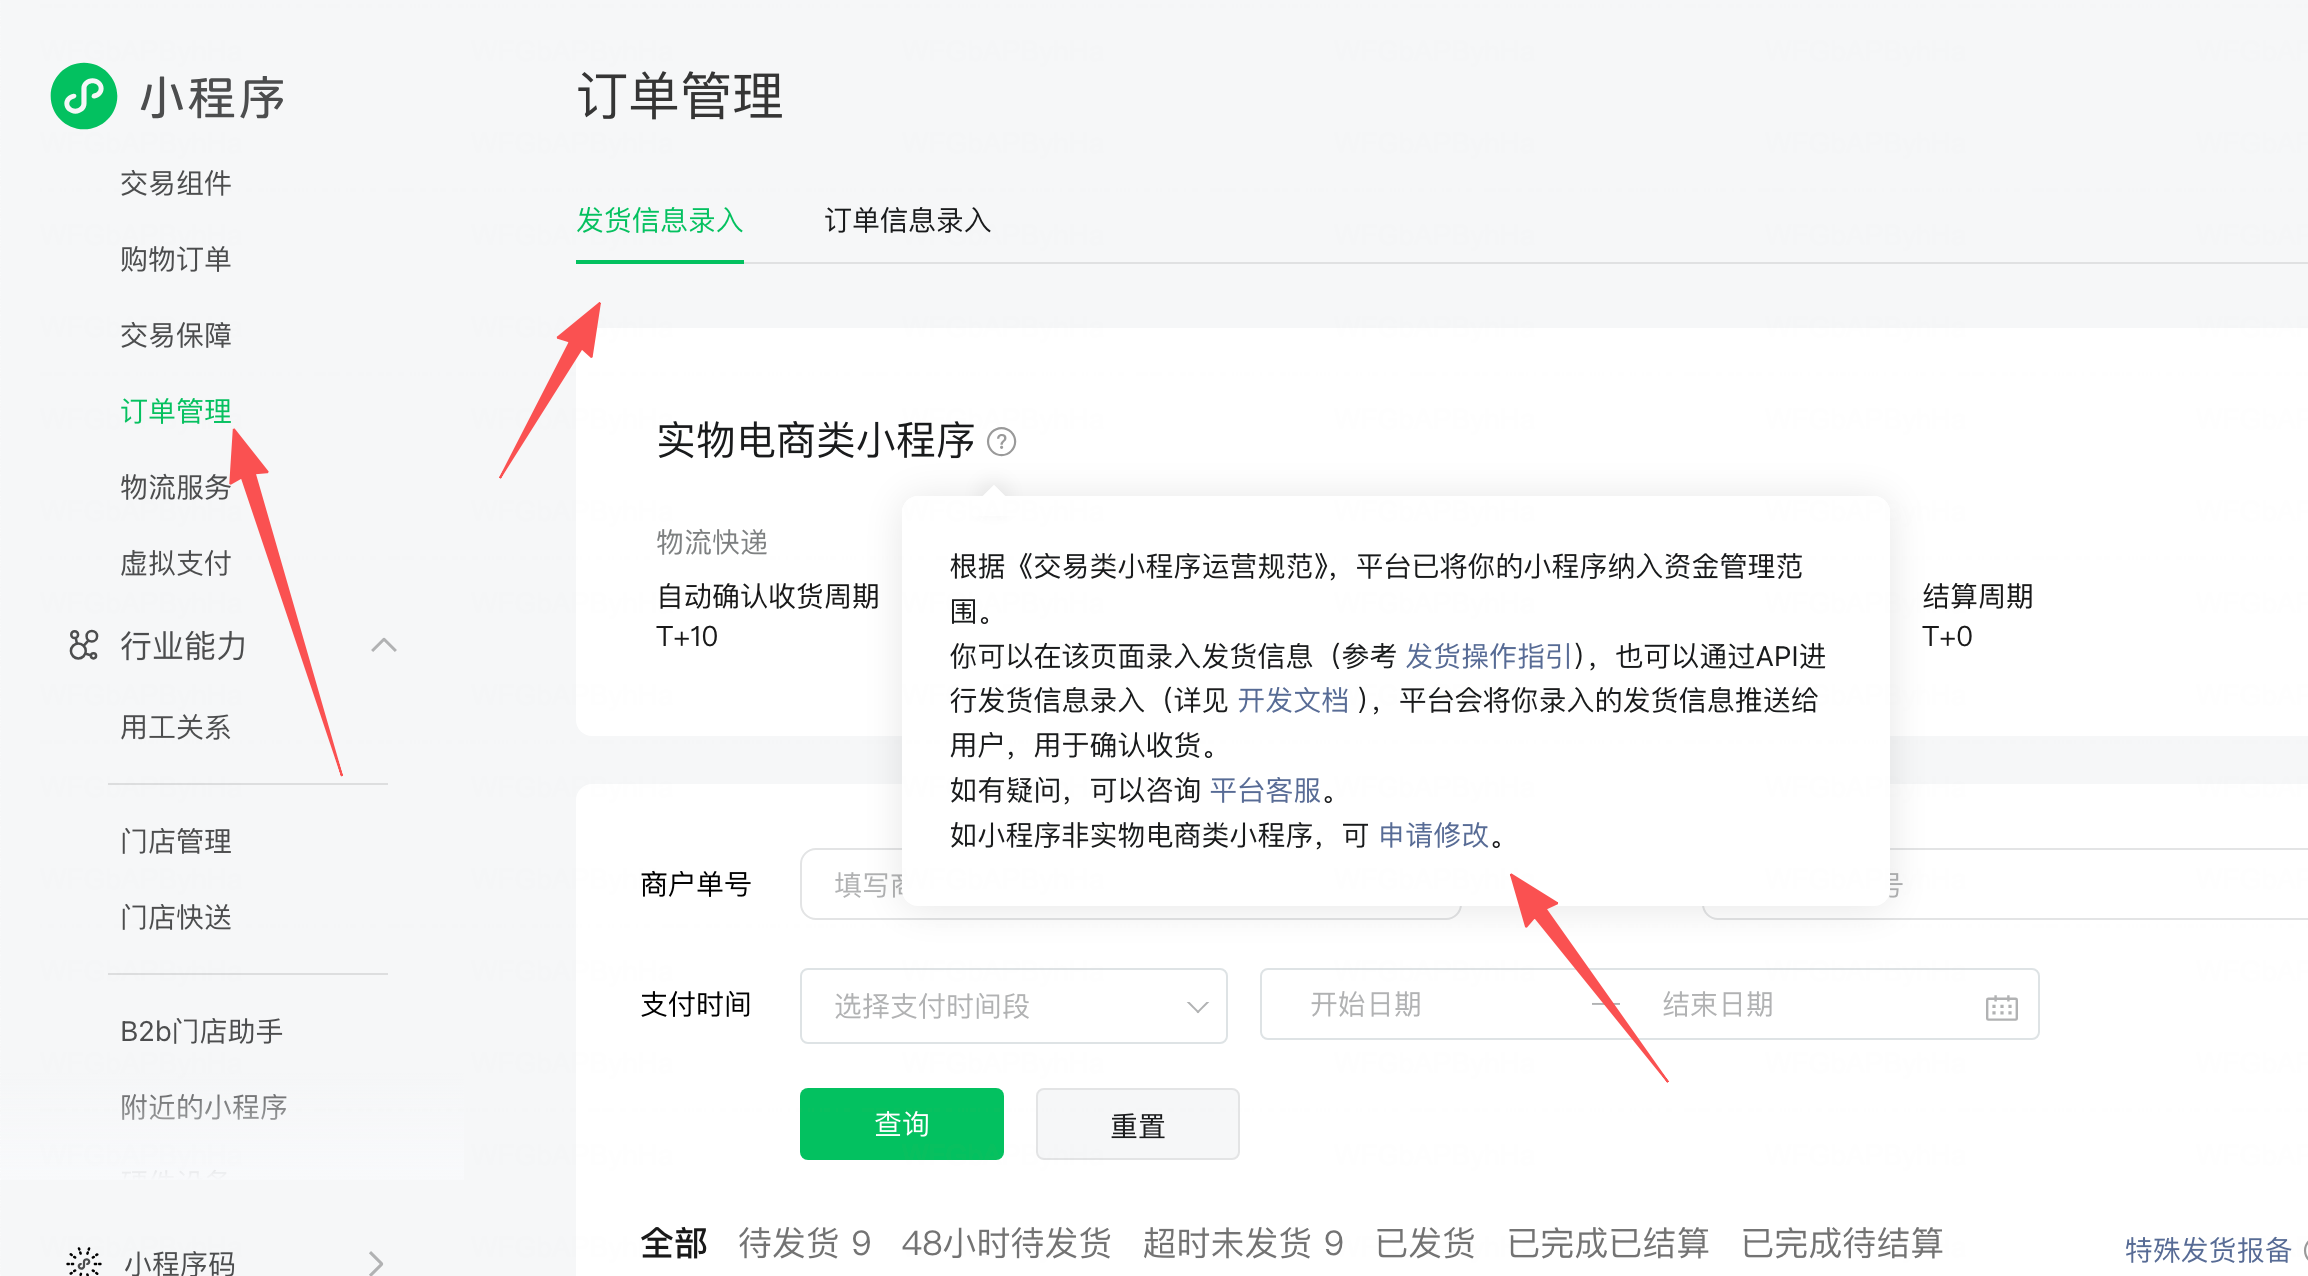Open the calendar icon in date range
This screenshot has height=1276, width=2308.
coord(2001,1007)
